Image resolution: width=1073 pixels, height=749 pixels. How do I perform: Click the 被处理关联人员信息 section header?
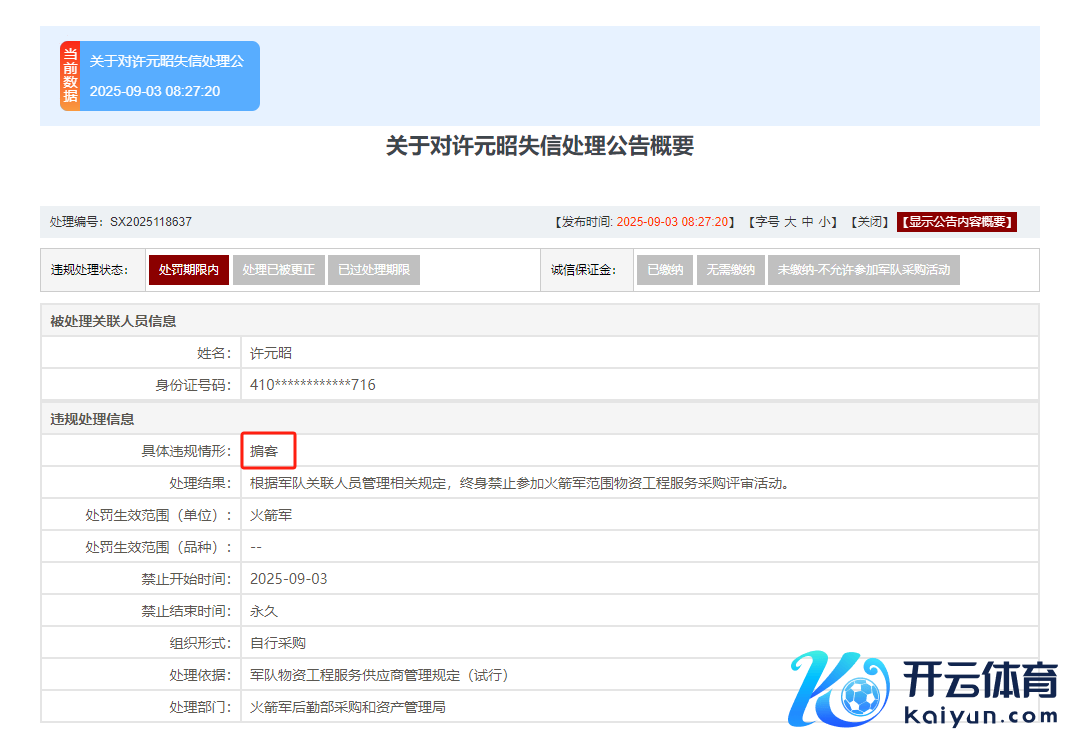tap(113, 321)
